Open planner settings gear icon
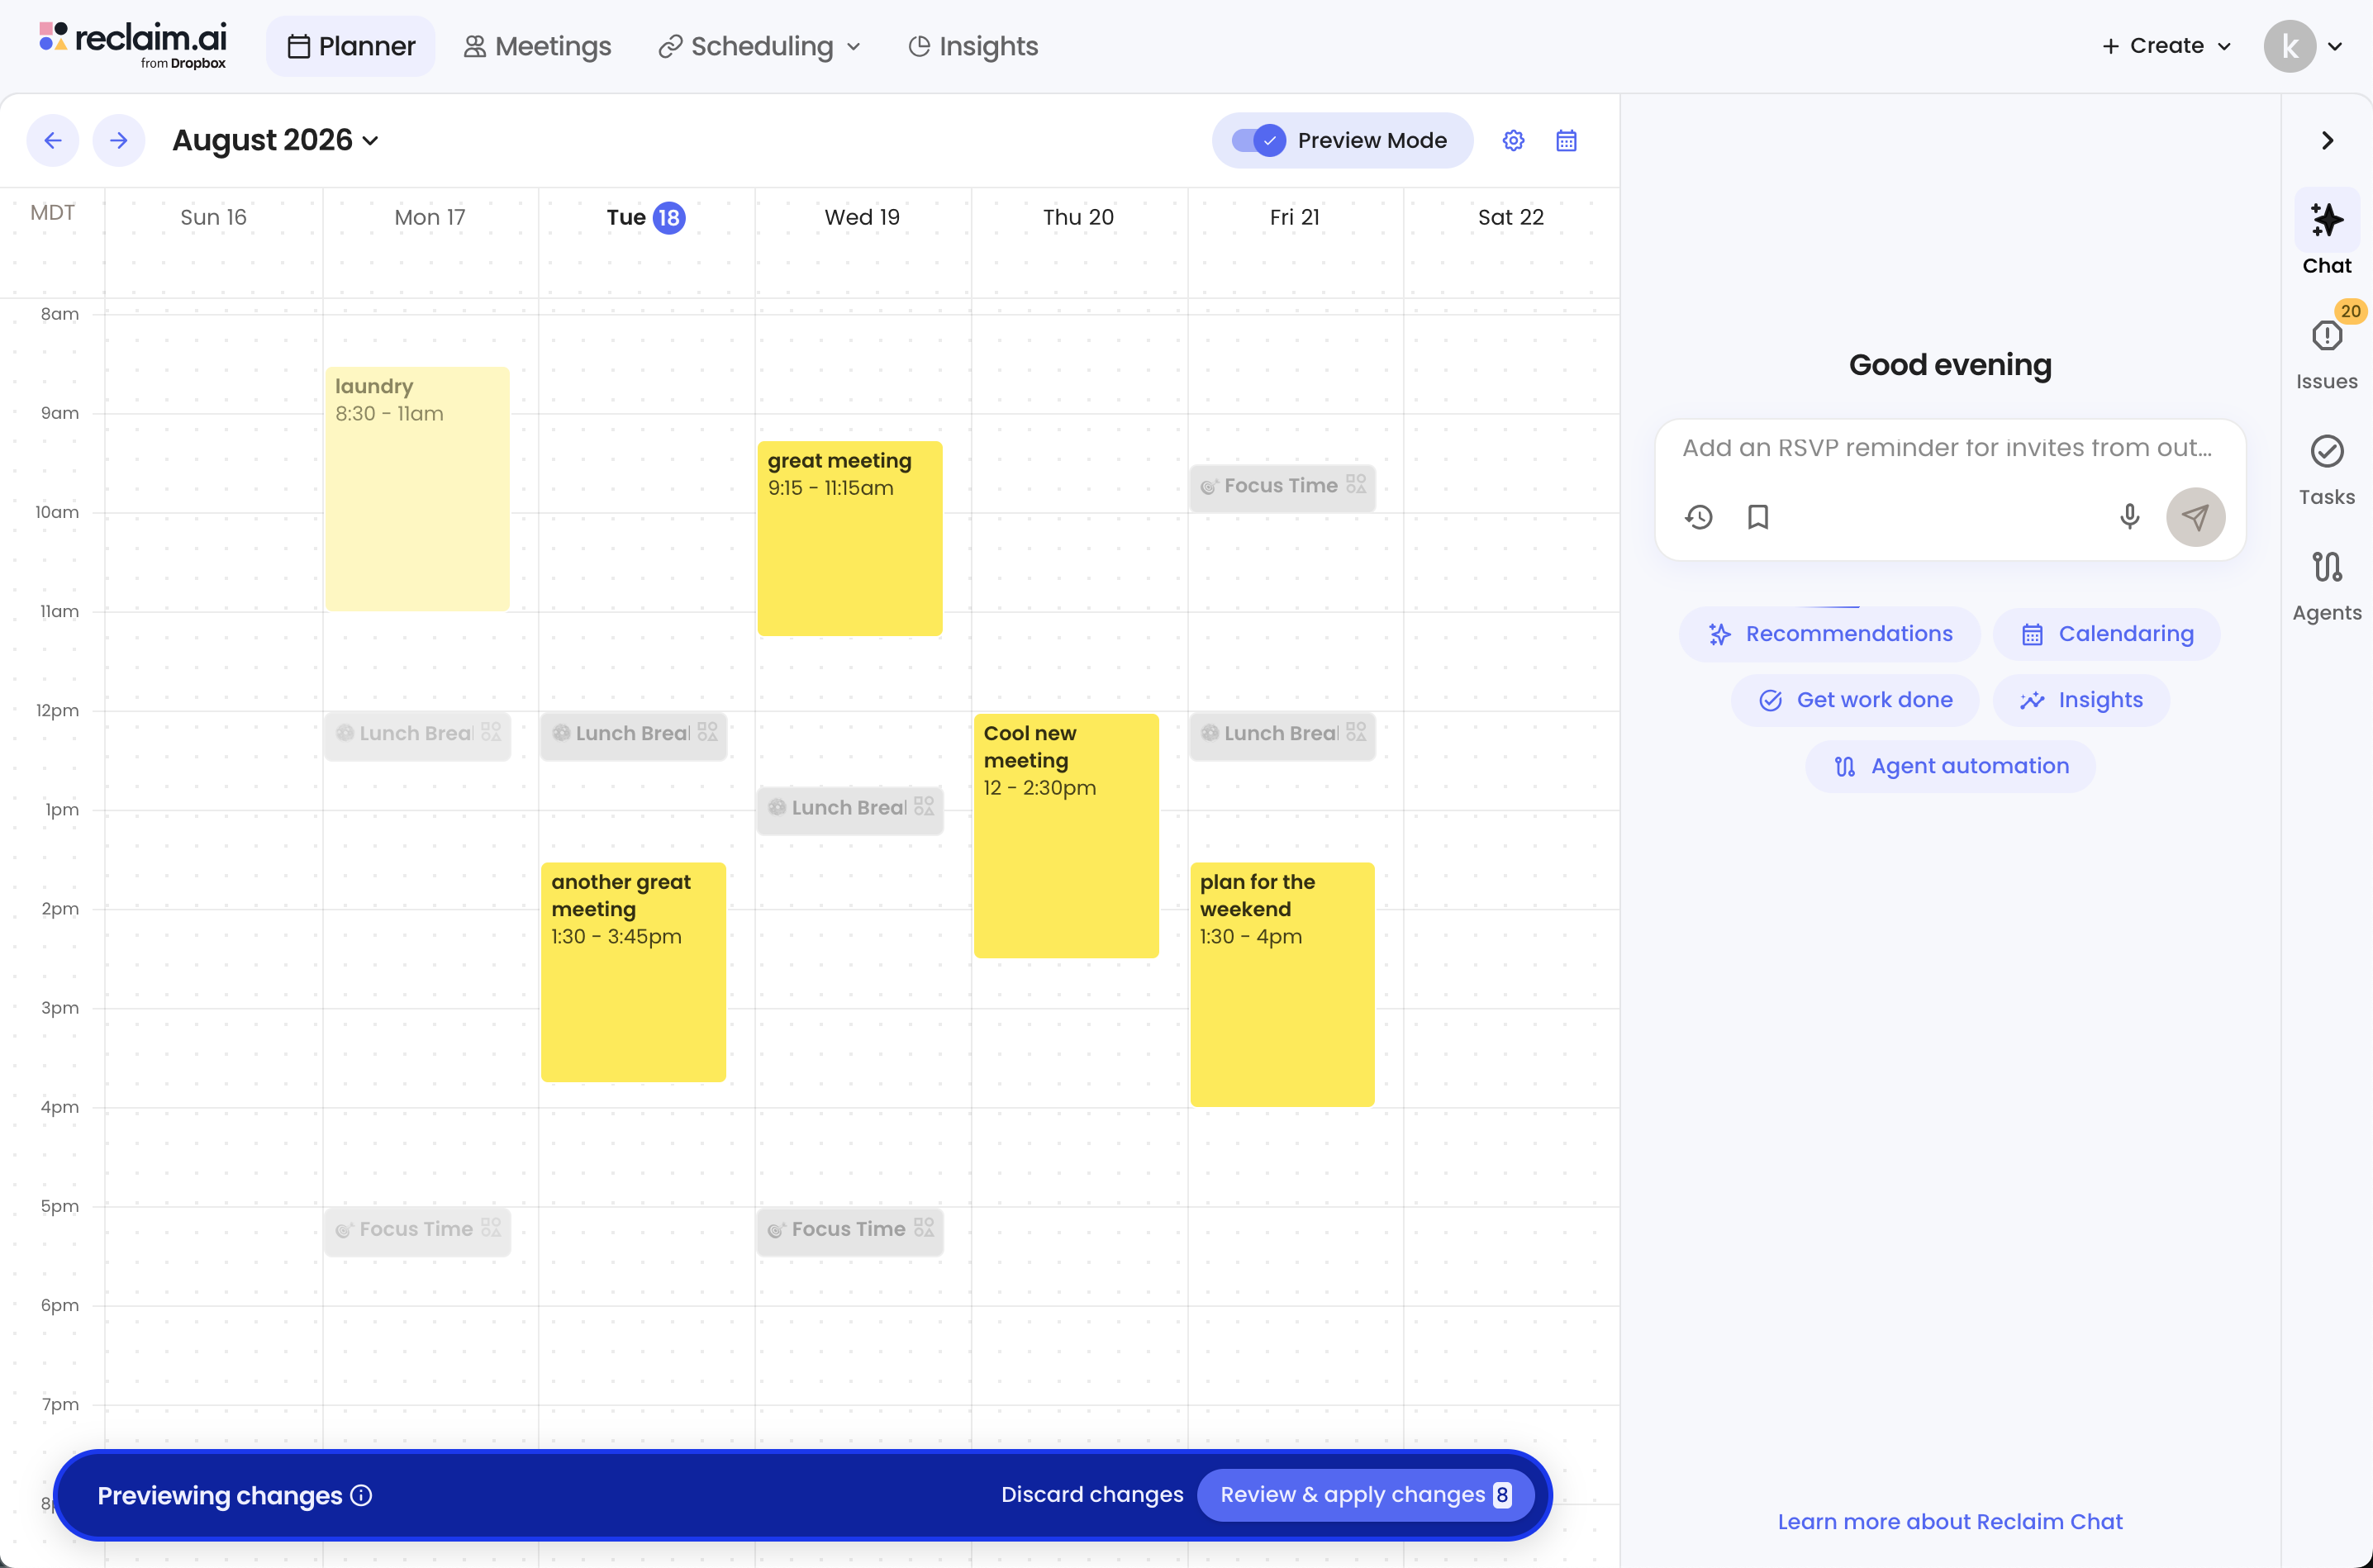The height and width of the screenshot is (1568, 2373). pos(1513,140)
